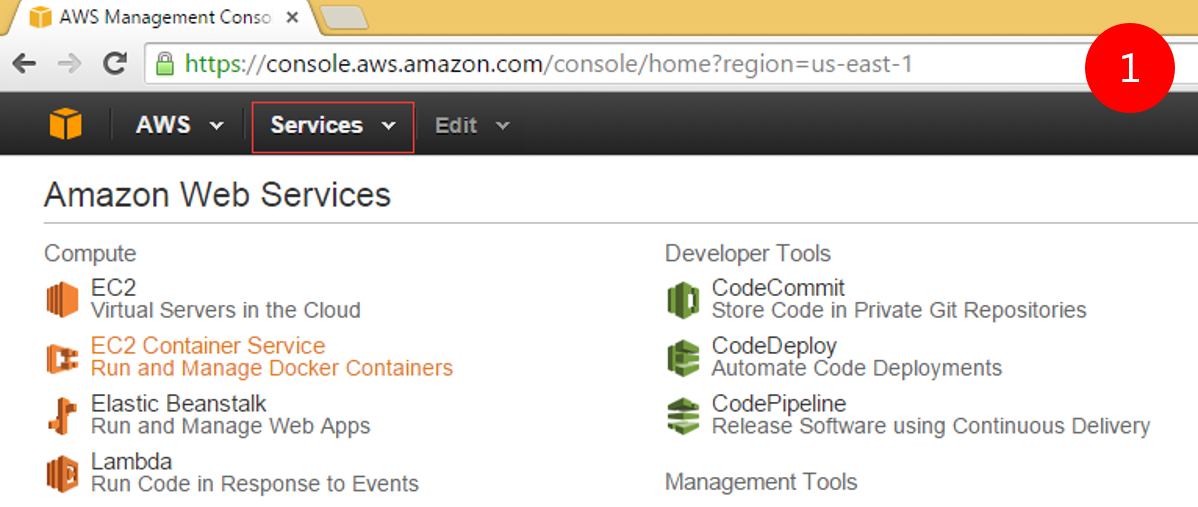Click the Developer Tools category heading
1198x507 pixels.
748,253
